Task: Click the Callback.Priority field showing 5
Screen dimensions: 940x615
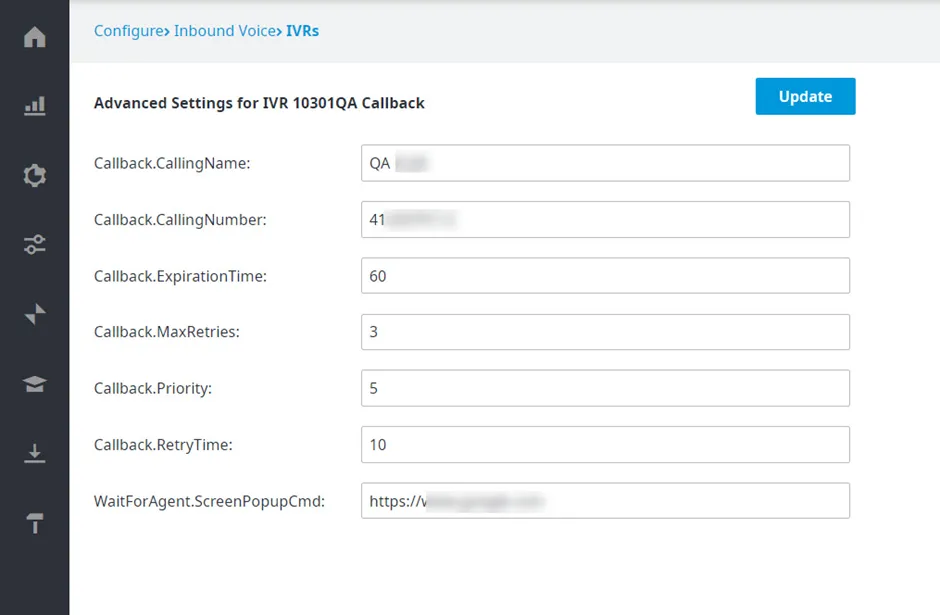Action: click(605, 388)
